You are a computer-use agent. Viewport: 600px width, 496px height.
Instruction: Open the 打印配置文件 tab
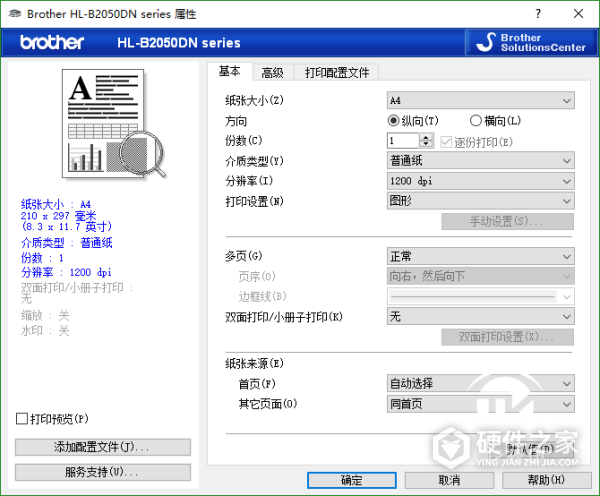tap(337, 72)
